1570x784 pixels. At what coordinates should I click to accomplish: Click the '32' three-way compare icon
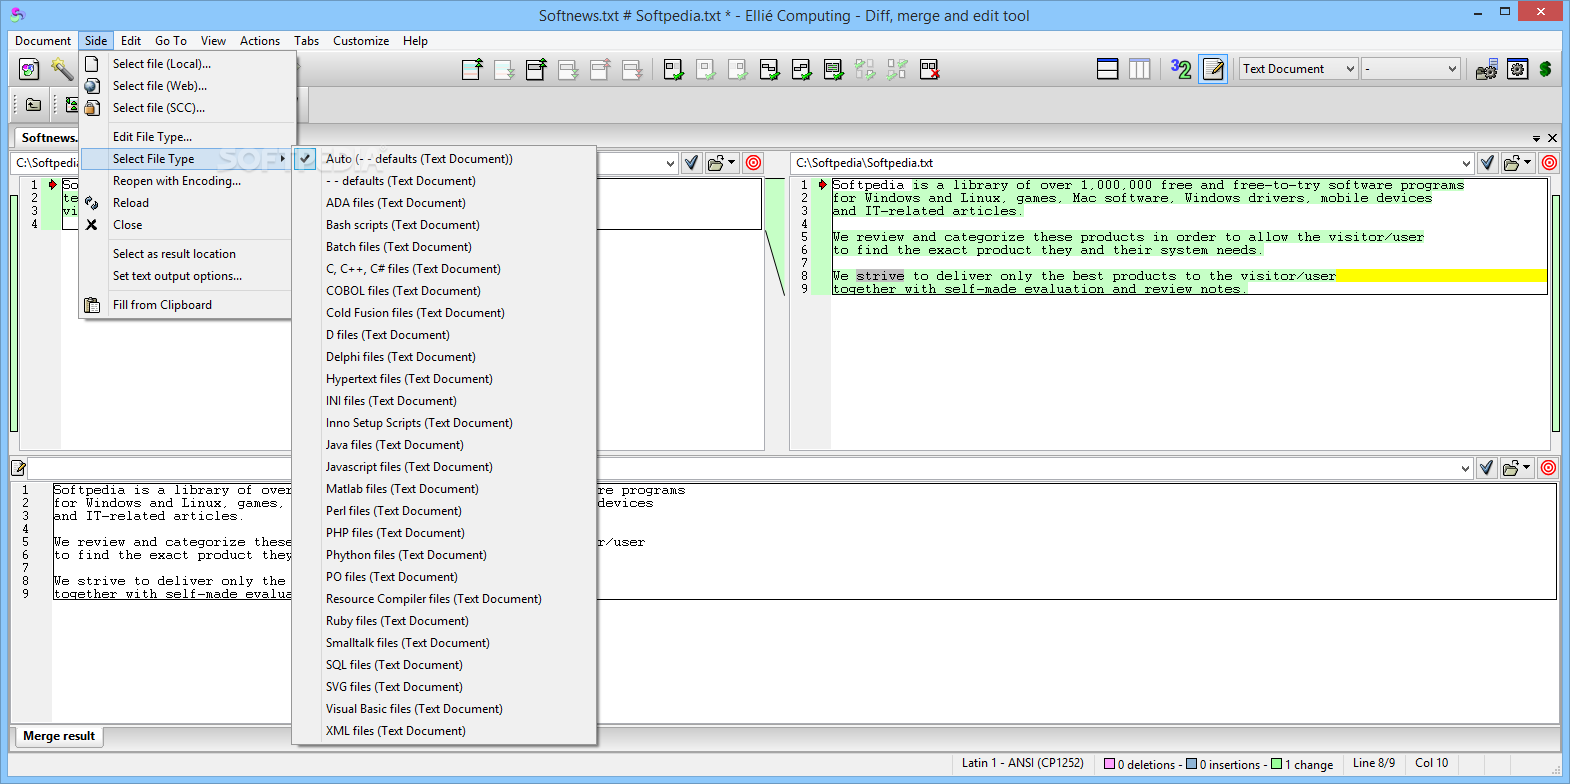coord(1181,69)
